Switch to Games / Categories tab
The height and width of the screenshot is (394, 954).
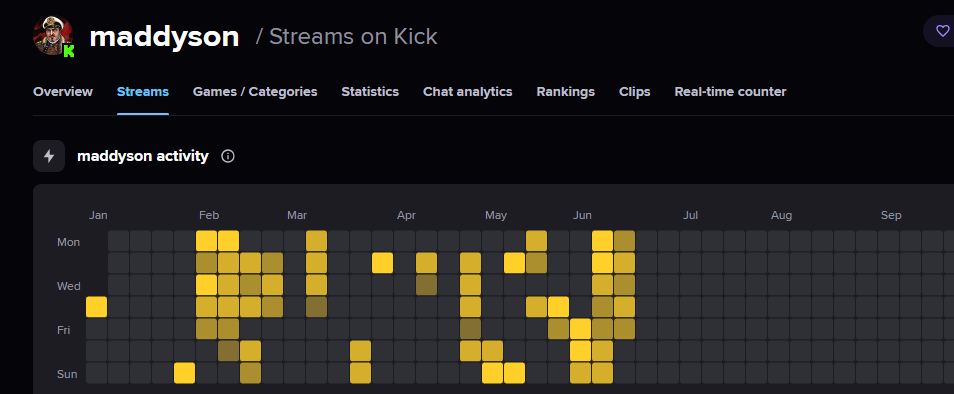[255, 92]
